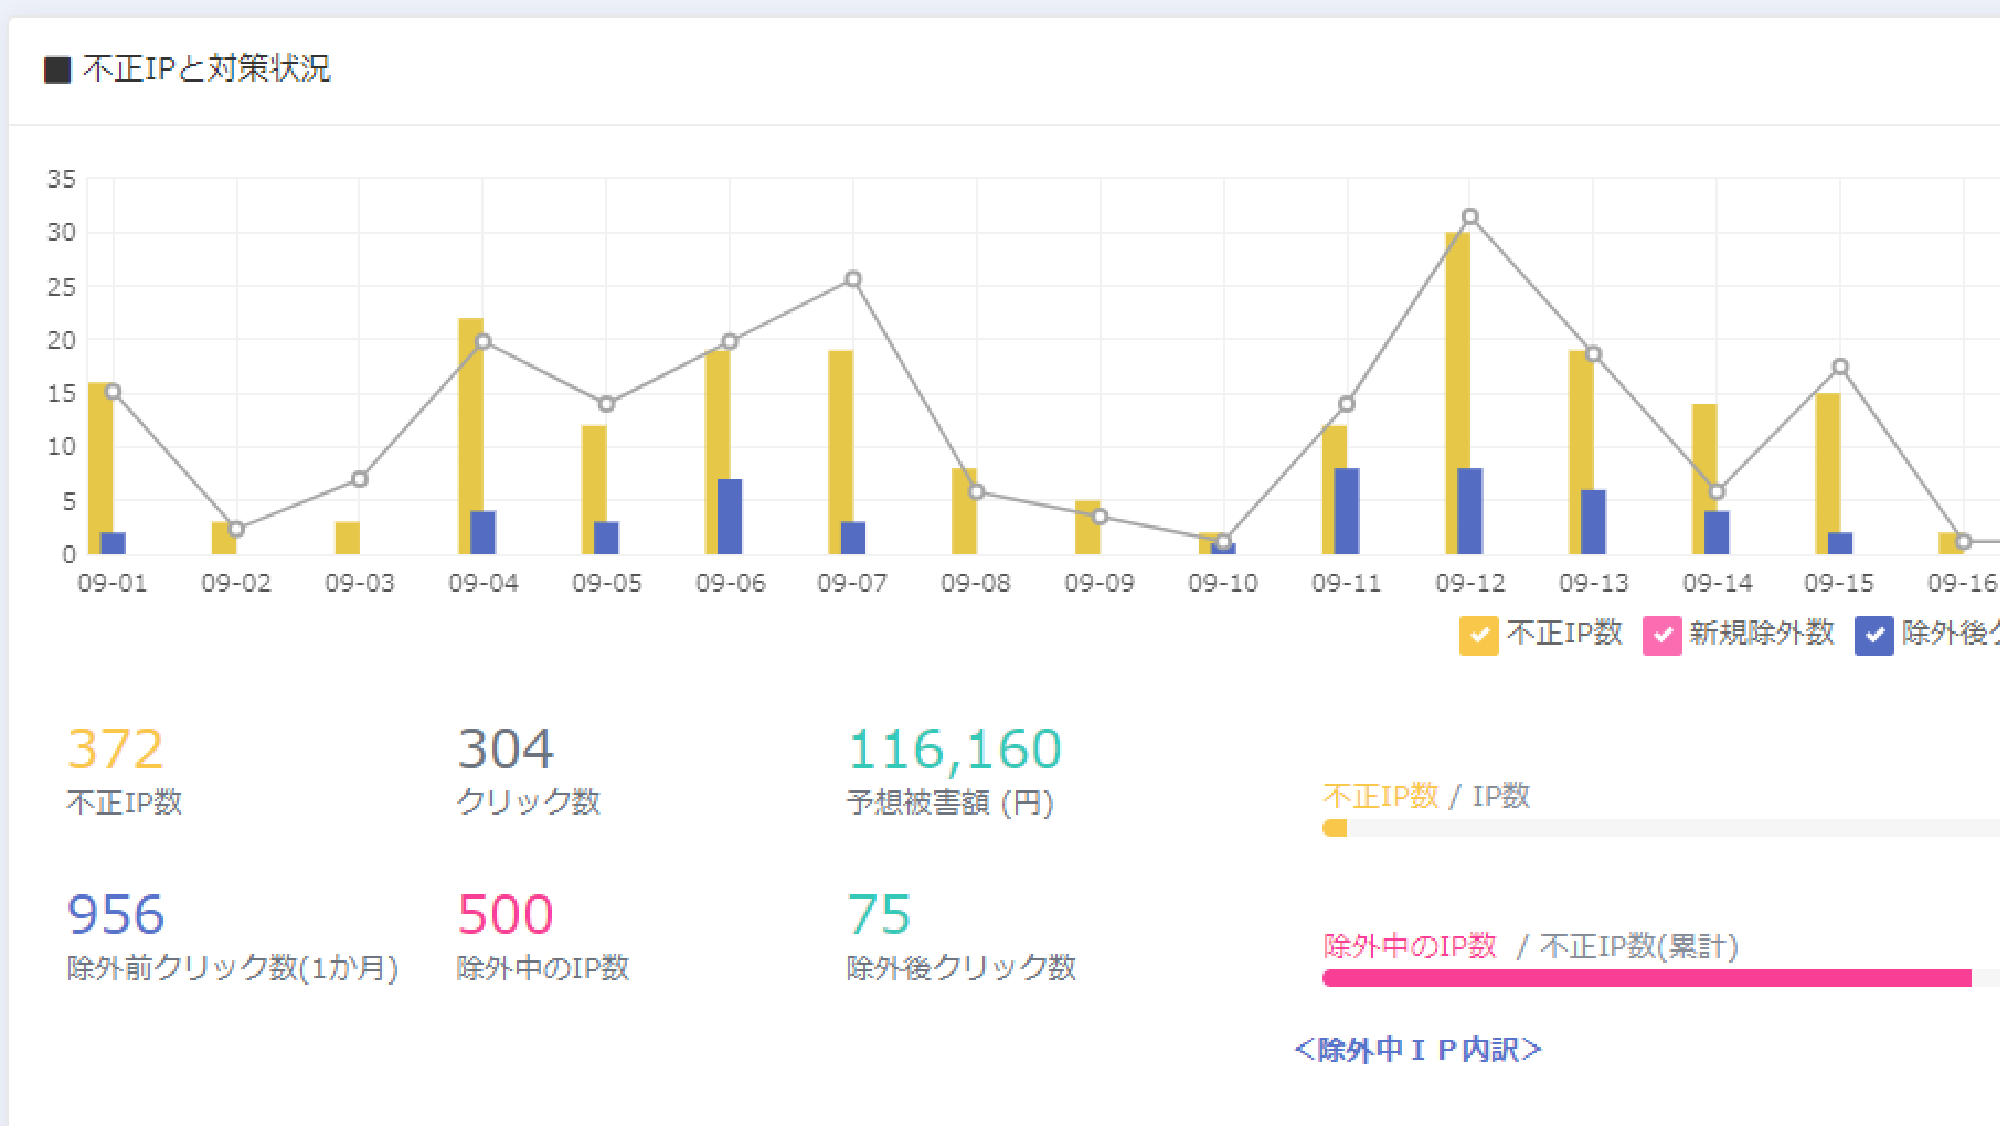Viewport: 2000px width, 1126px height.
Task: Click the 500 除外中のIP数 value
Action: (505, 914)
